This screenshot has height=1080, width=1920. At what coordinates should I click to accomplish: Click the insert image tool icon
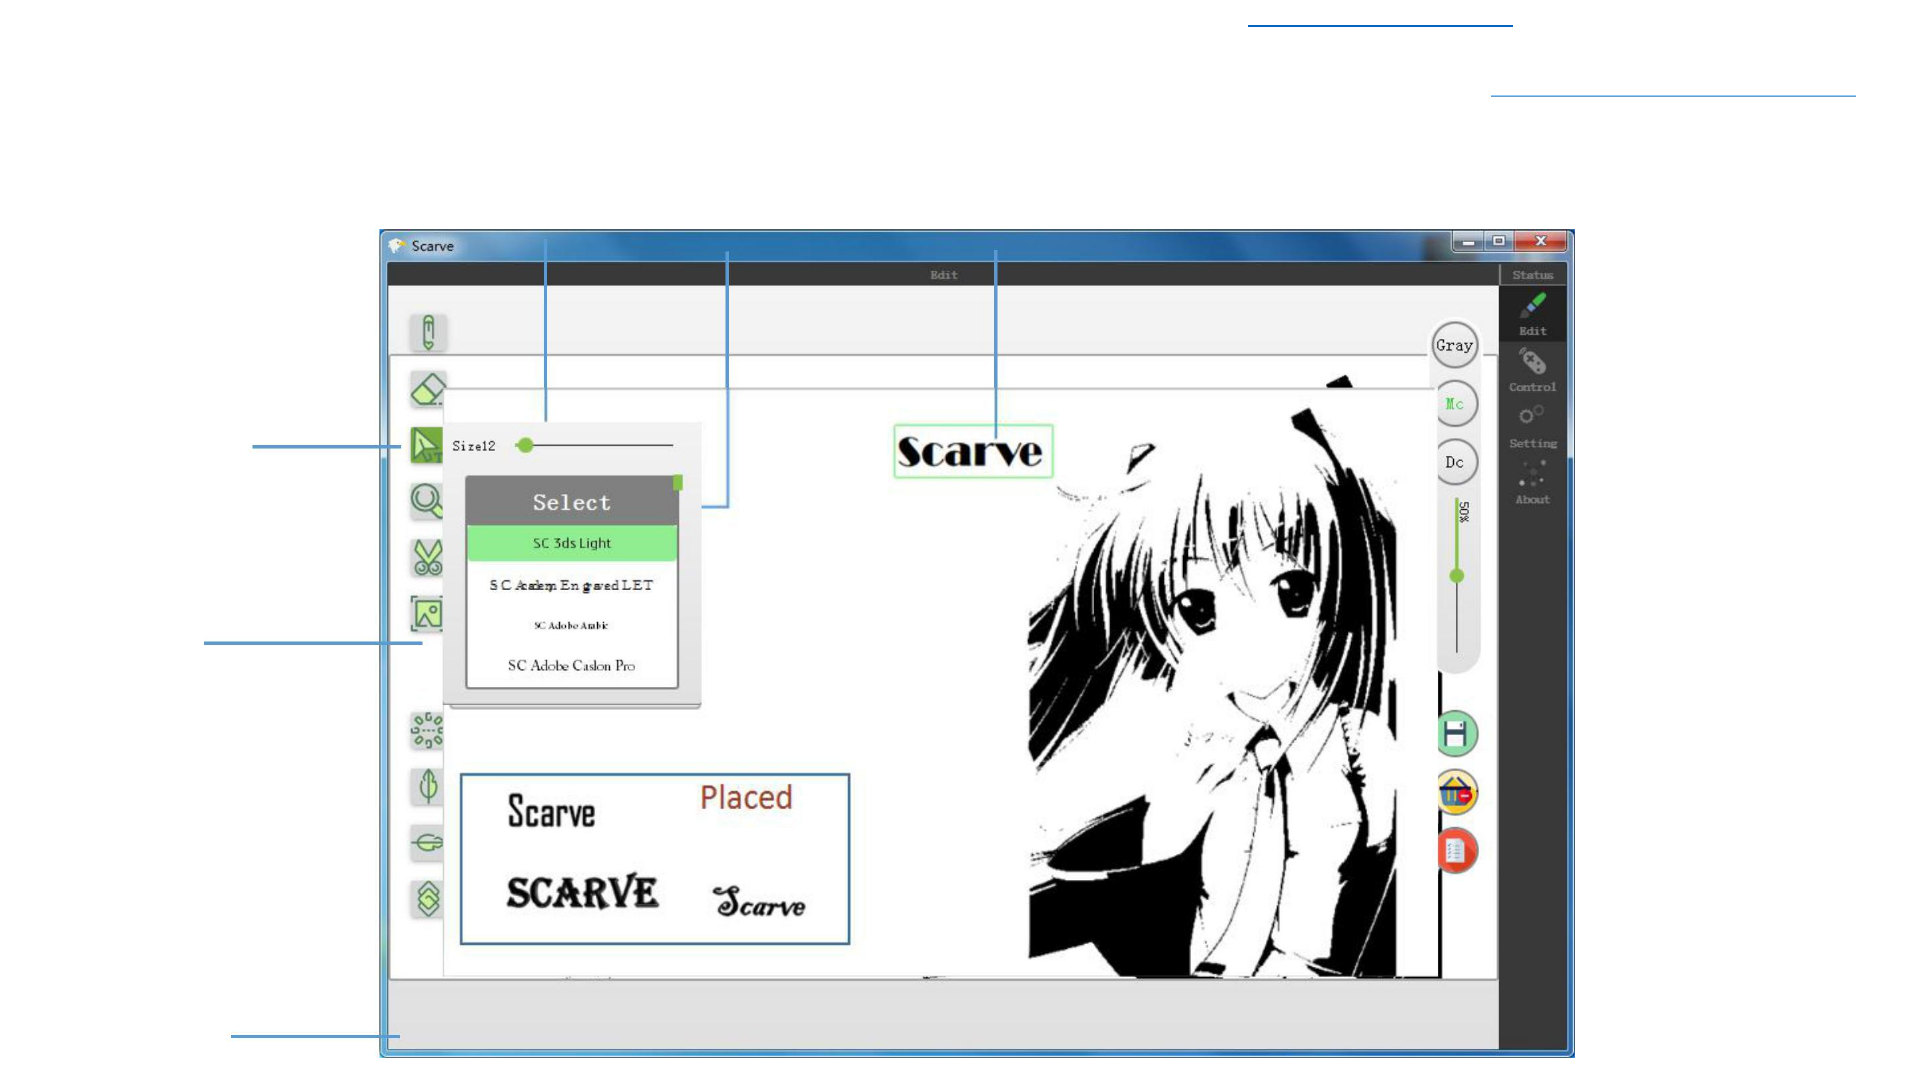click(427, 613)
